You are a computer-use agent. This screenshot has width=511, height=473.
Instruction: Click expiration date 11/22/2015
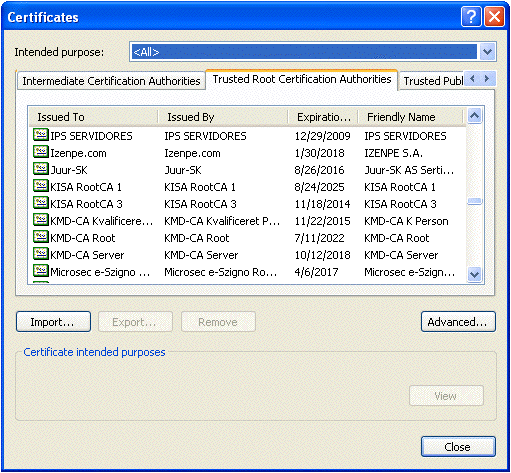click(x=322, y=221)
